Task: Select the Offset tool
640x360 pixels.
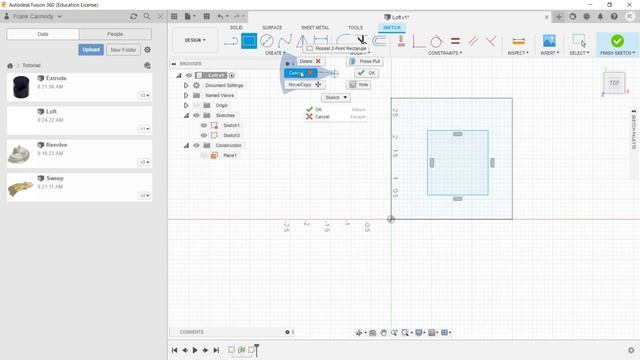Action: pyautogui.click(x=380, y=41)
